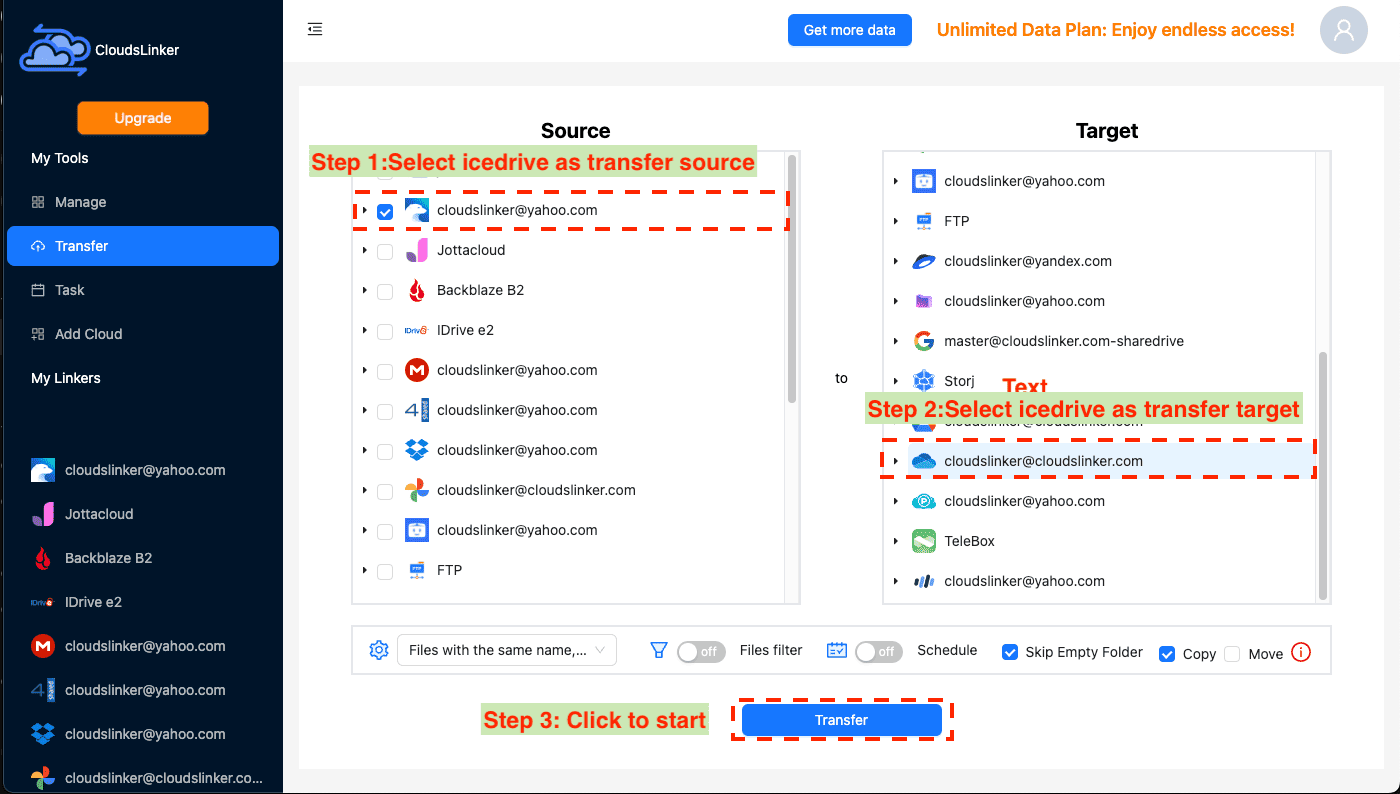Select the purple folder icon in Target list
The height and width of the screenshot is (794, 1400).
click(924, 301)
